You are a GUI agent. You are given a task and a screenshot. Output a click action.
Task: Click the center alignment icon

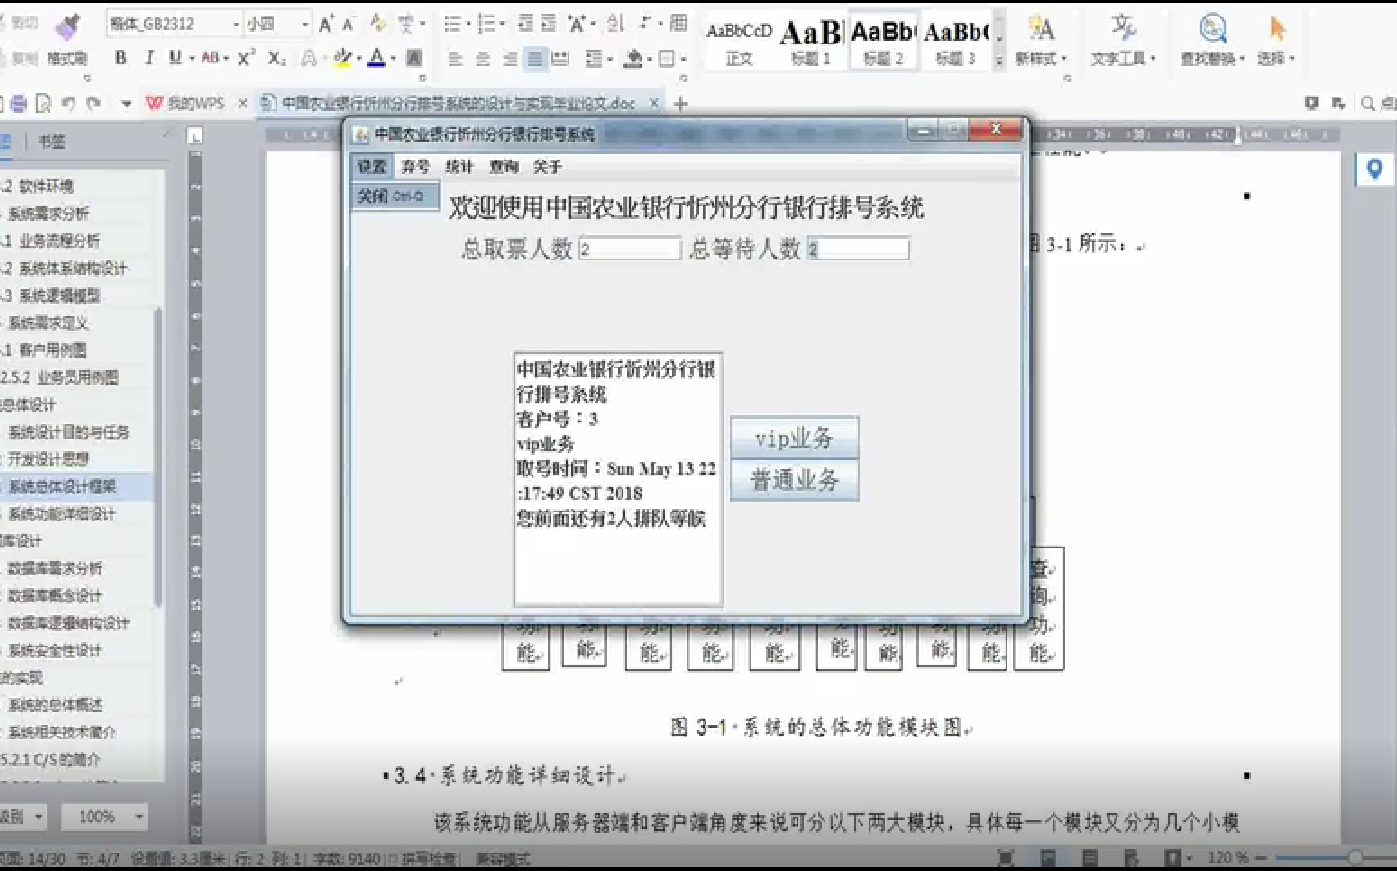[x=482, y=59]
